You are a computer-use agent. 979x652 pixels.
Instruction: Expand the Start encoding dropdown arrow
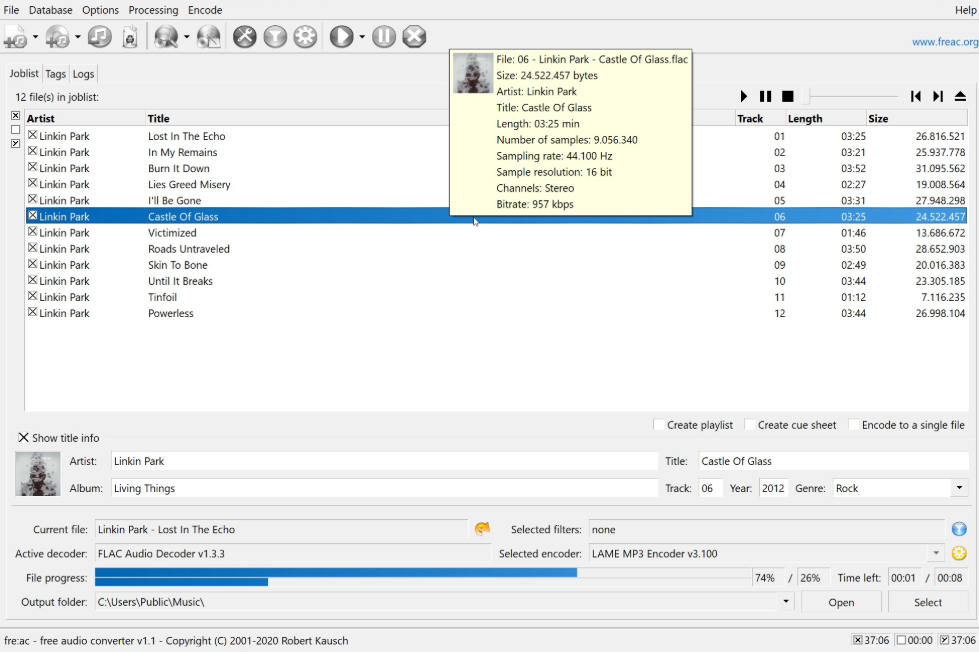(x=362, y=37)
